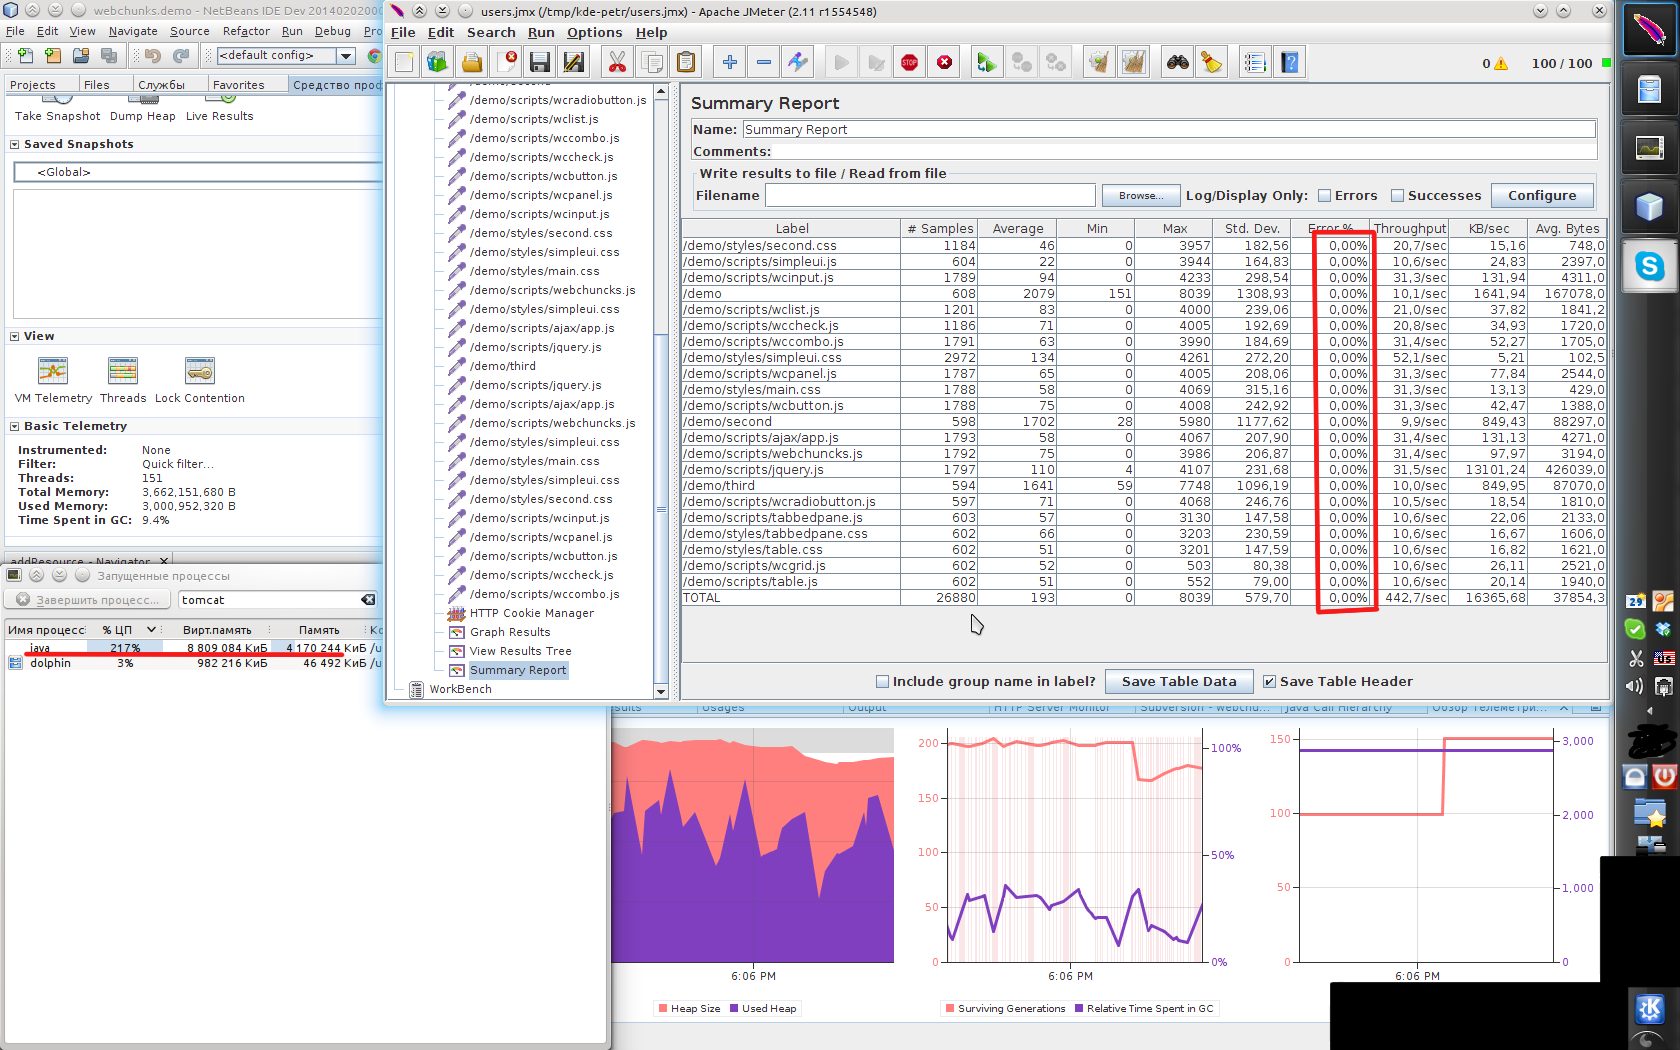This screenshot has width=1680, height=1050.
Task: Click the Filename input field
Action: (x=929, y=196)
